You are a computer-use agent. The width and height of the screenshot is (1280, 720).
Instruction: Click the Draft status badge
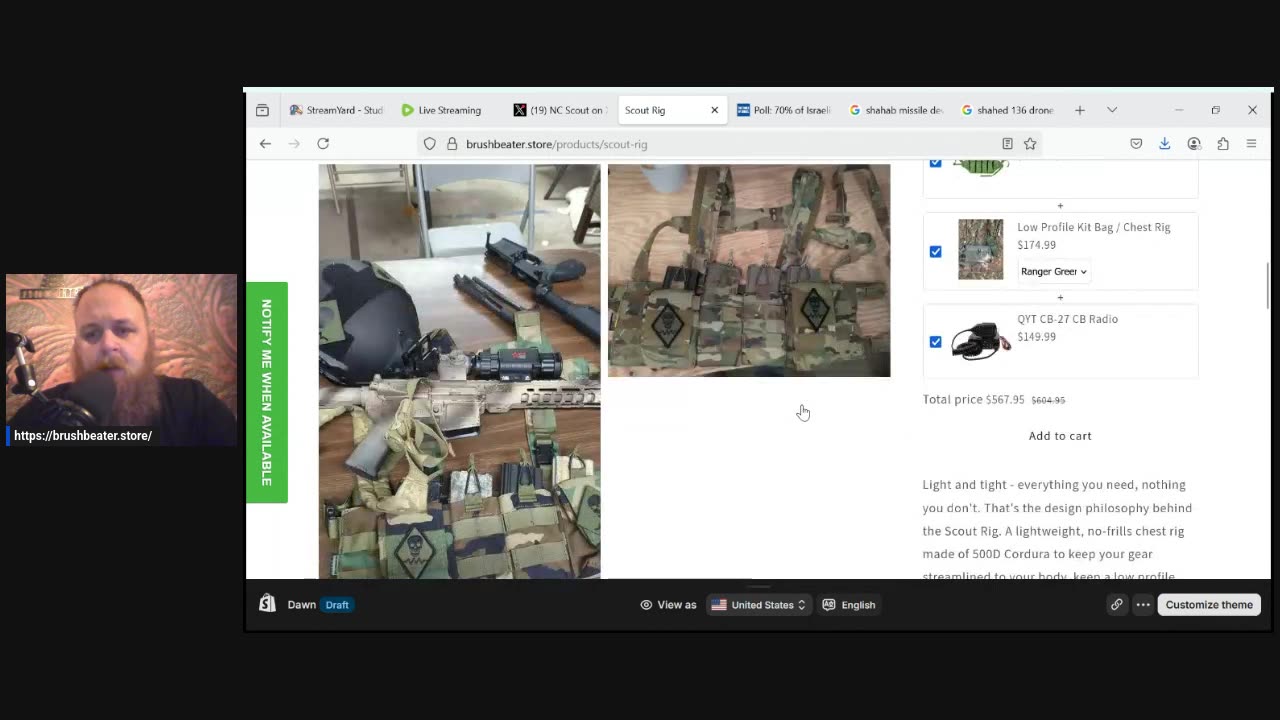pos(337,605)
